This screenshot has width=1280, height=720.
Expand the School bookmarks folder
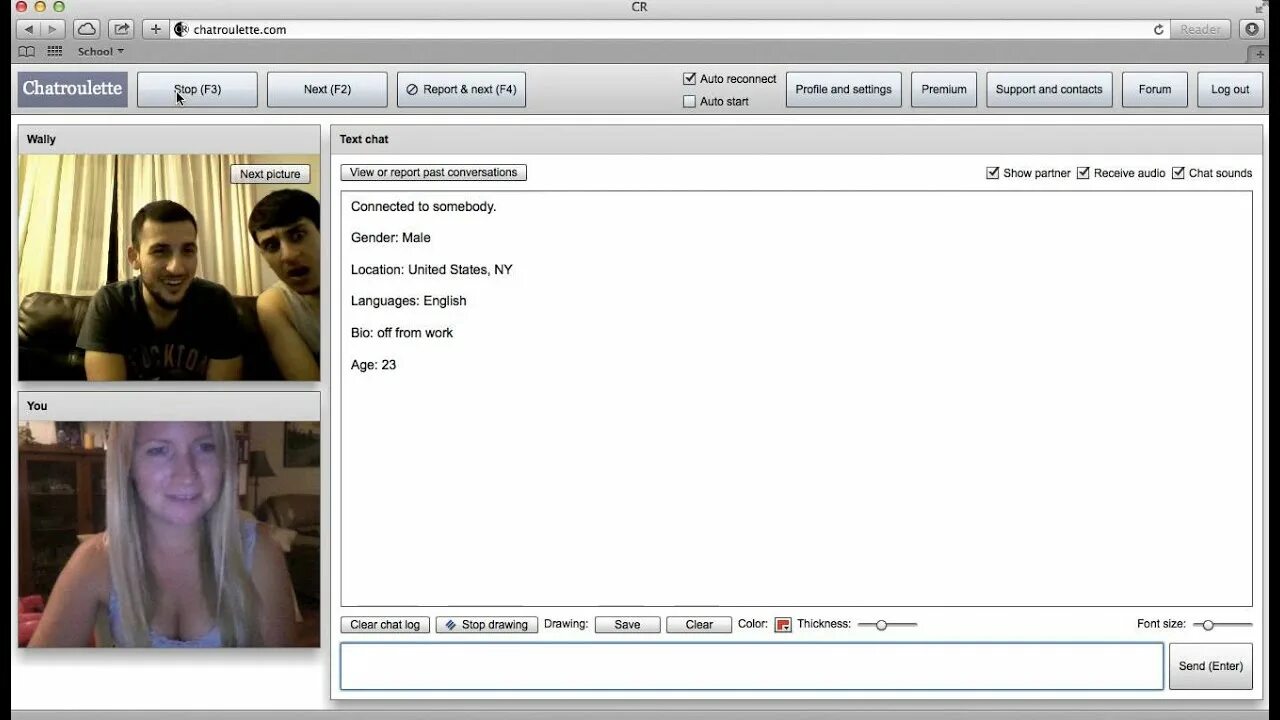pos(101,51)
